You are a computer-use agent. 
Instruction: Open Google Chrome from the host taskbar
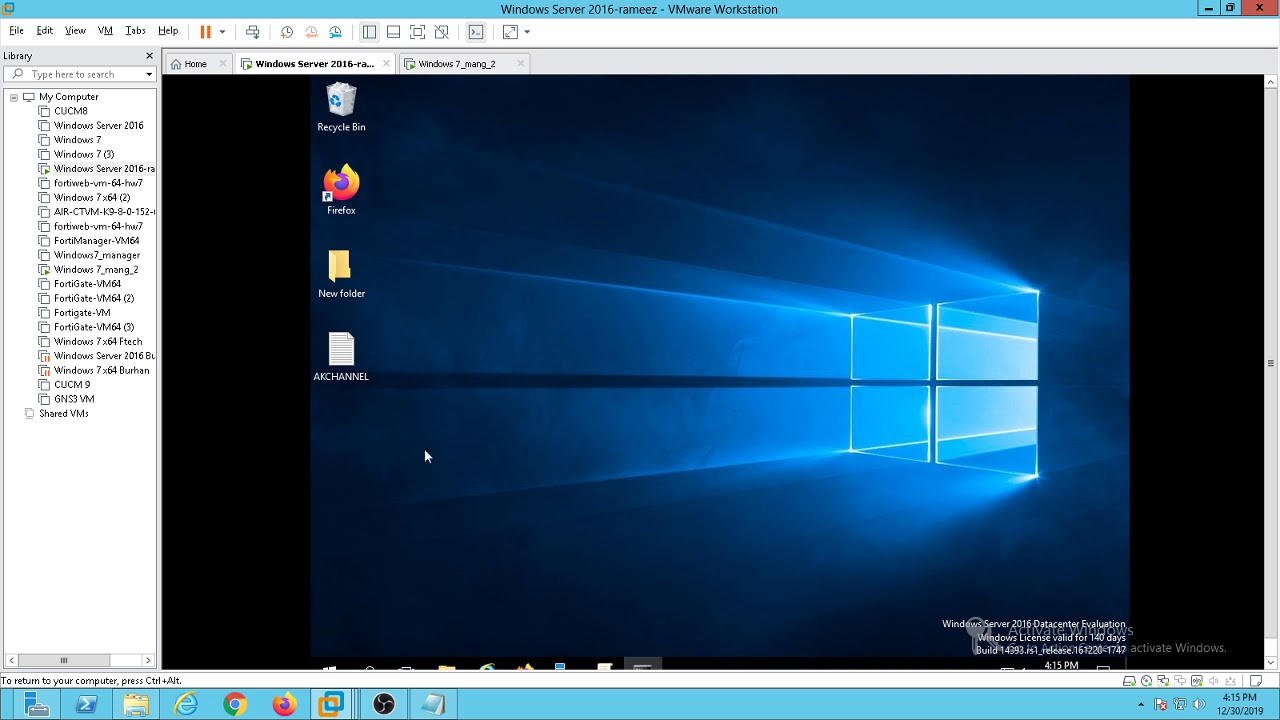click(235, 705)
